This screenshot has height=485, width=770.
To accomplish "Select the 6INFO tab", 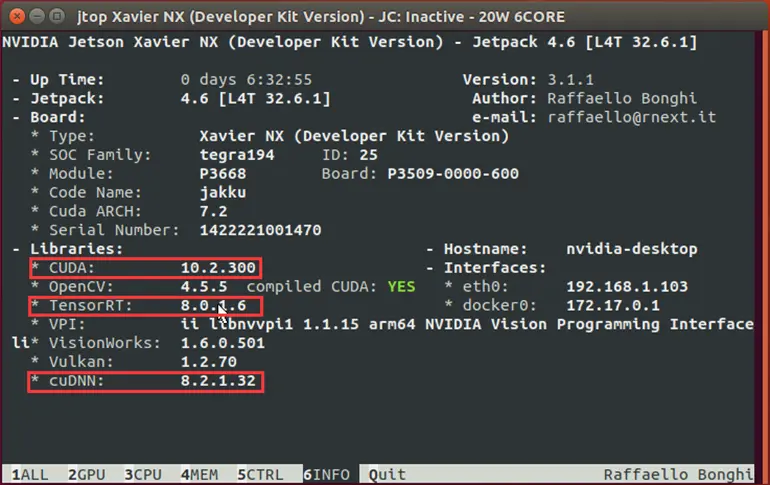I will coord(326,475).
